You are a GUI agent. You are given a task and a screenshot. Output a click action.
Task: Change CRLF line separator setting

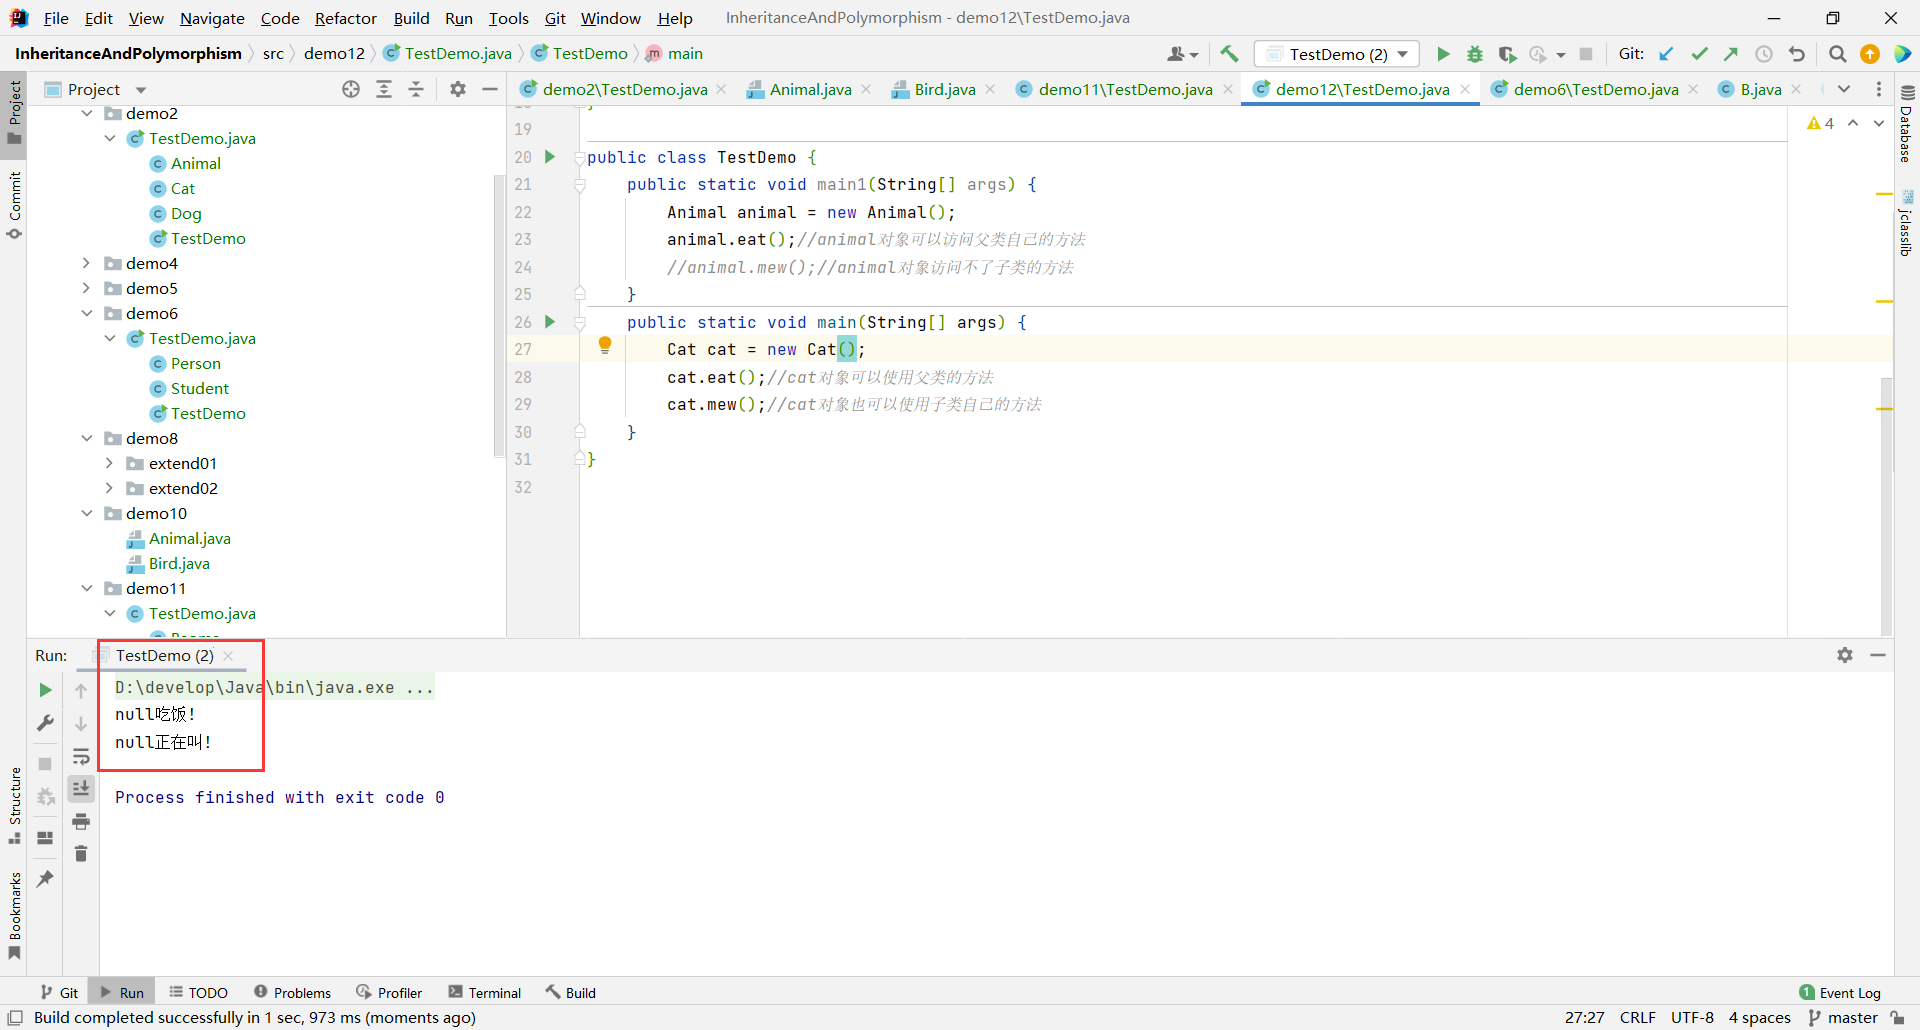coord(1638,1018)
